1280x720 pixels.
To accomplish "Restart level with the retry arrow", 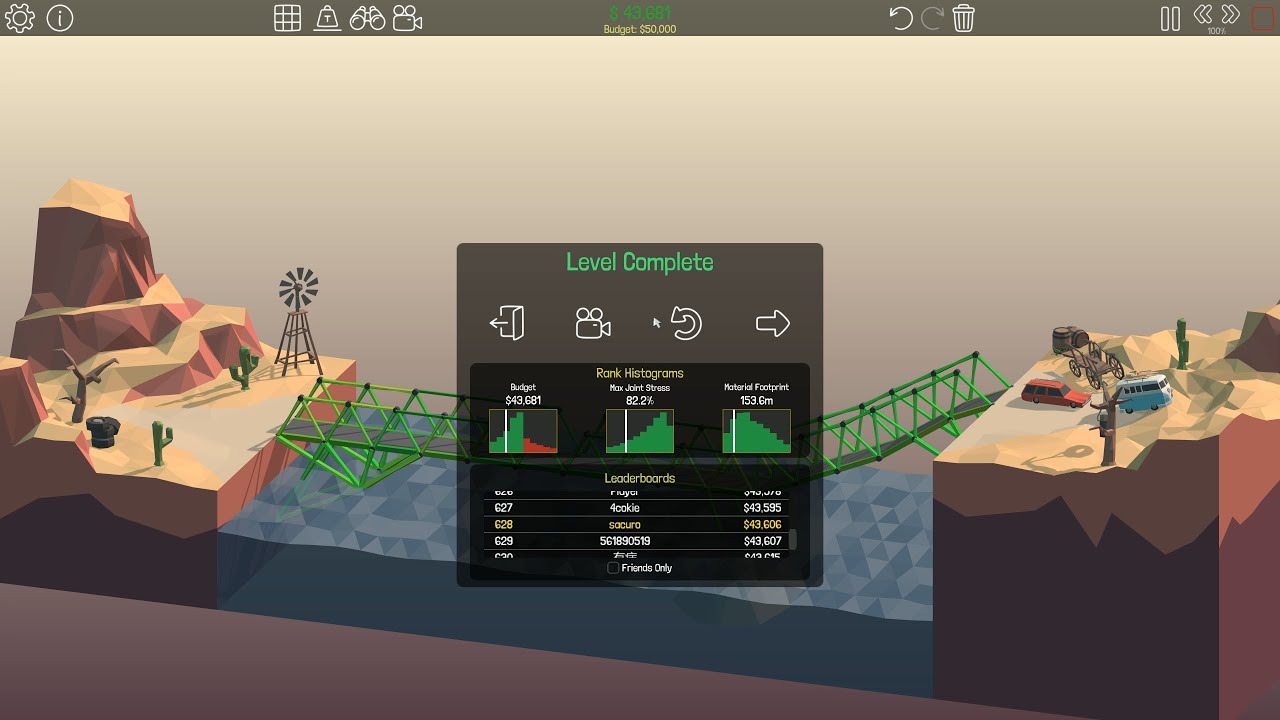I will coord(686,323).
